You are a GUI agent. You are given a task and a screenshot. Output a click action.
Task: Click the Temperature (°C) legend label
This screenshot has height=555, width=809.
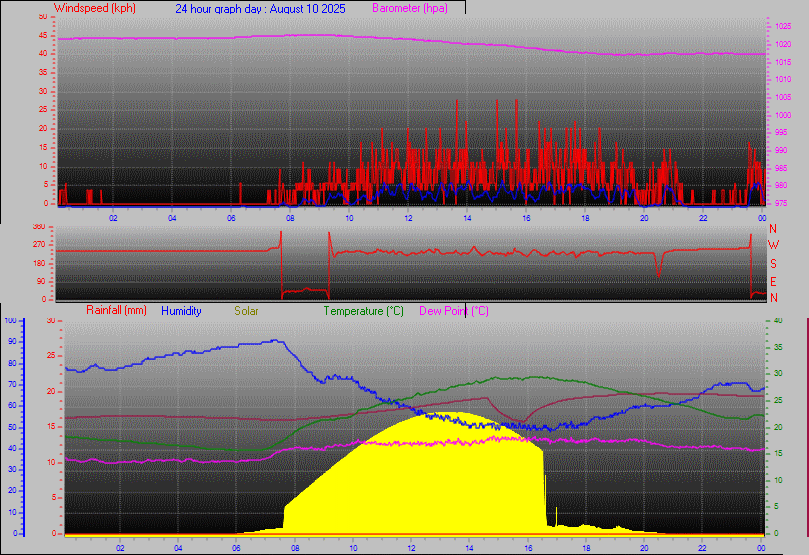tap(363, 311)
